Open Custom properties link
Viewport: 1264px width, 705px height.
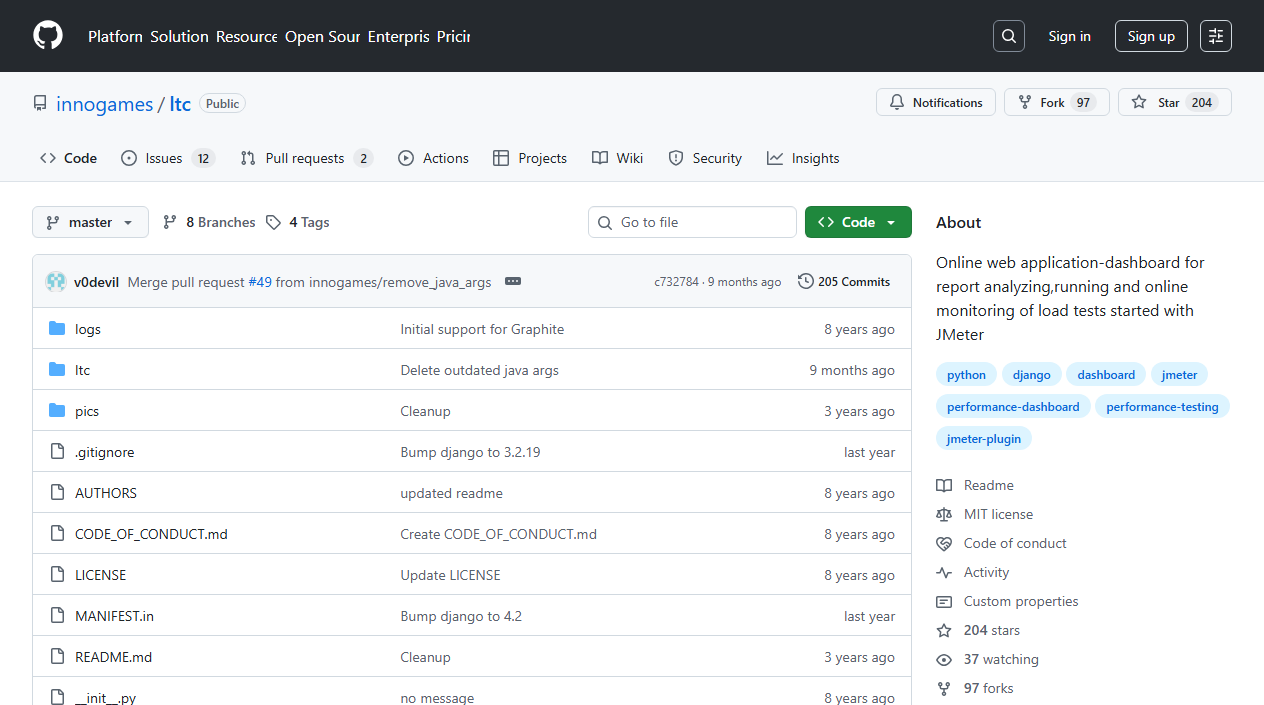point(1007,601)
